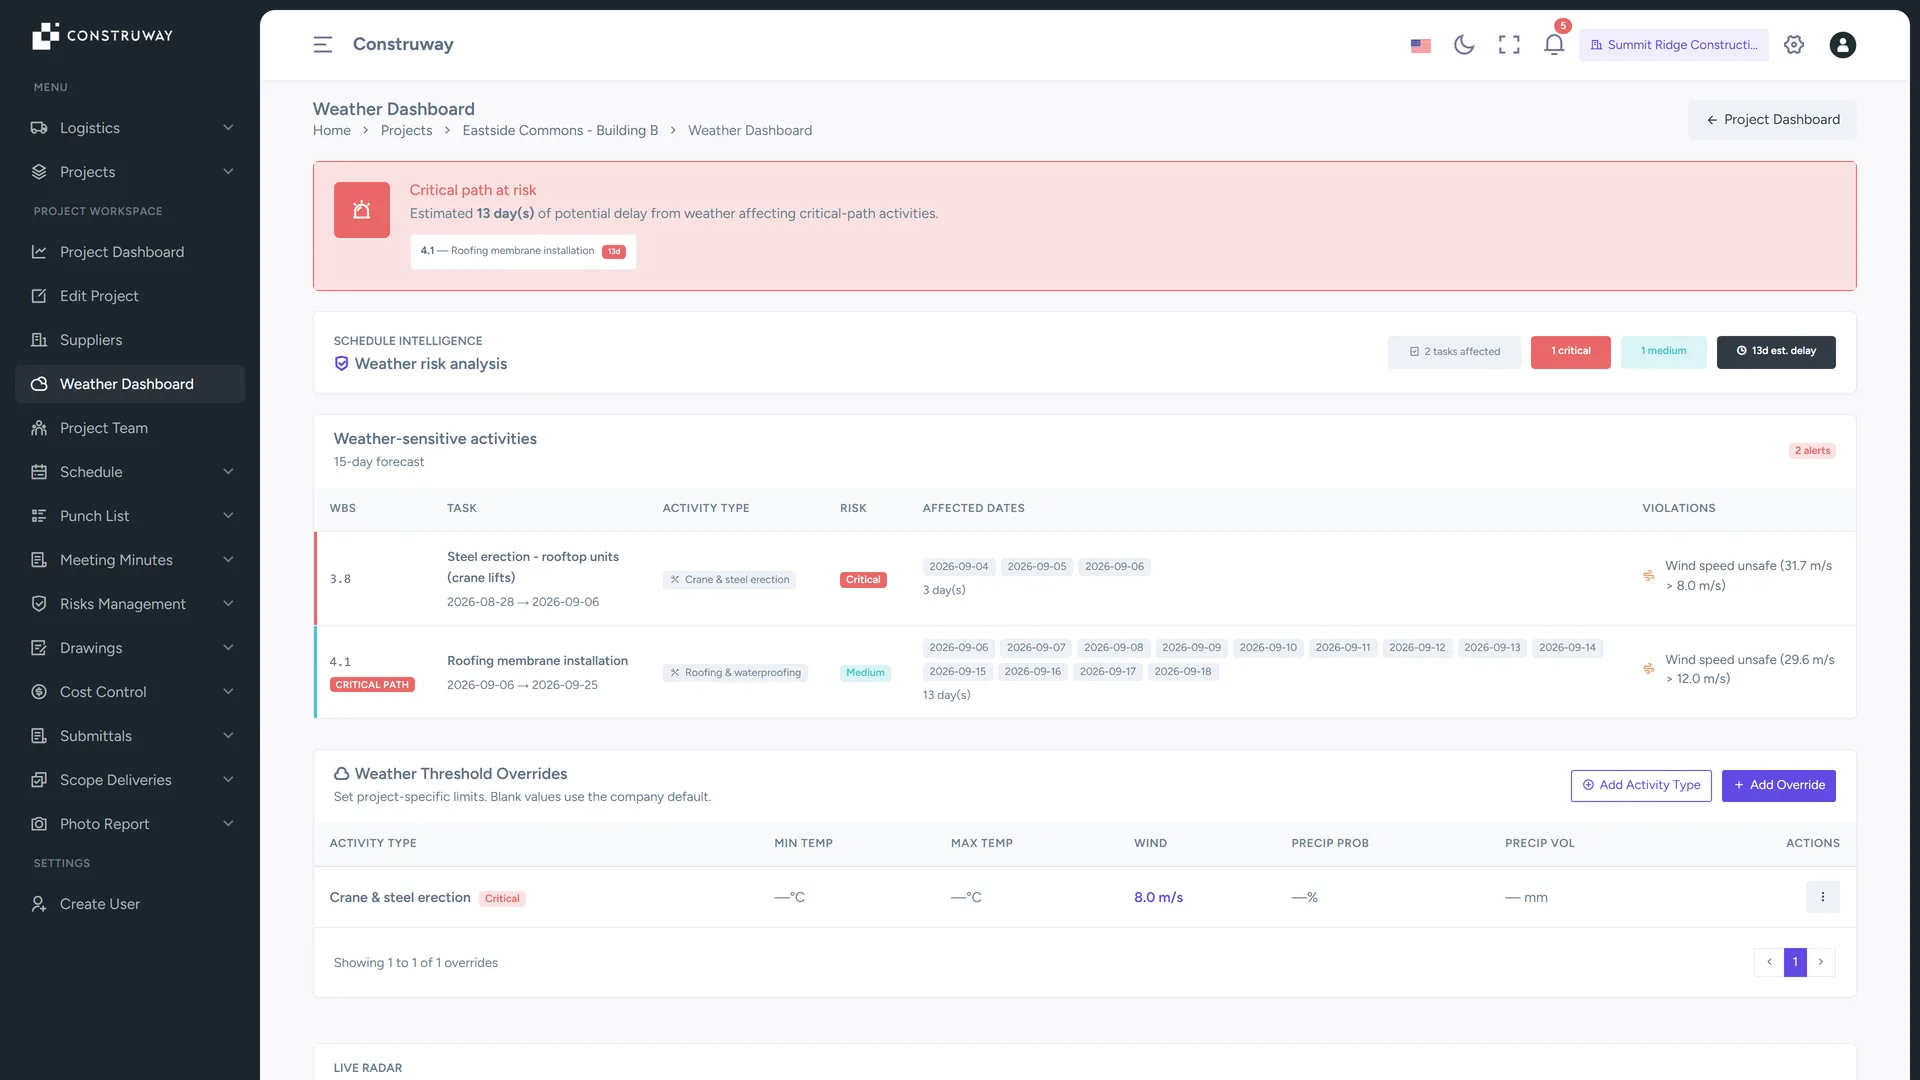Viewport: 1920px width, 1080px height.
Task: Open Suppliers in sidebar
Action: tap(130, 340)
